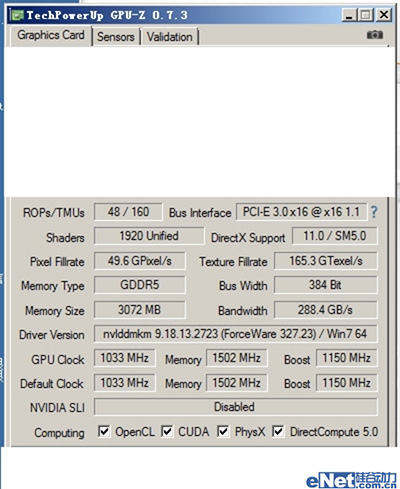The height and width of the screenshot is (489, 400).
Task: Minimize the GPU-Z window
Action: (x=349, y=15)
